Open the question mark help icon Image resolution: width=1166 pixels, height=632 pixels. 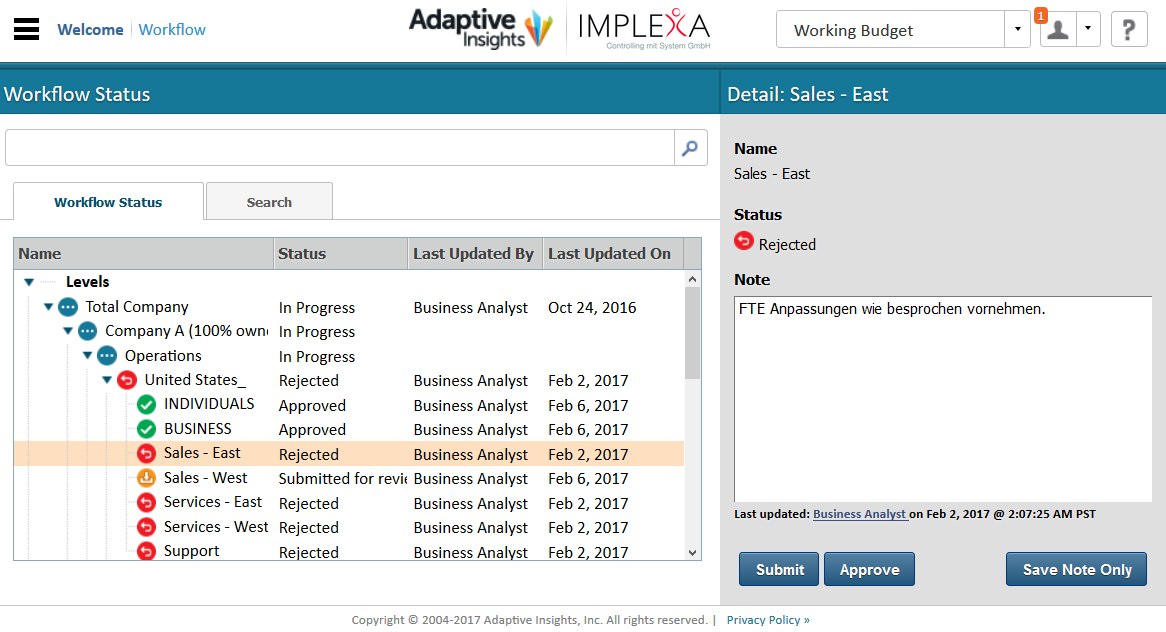click(1129, 29)
